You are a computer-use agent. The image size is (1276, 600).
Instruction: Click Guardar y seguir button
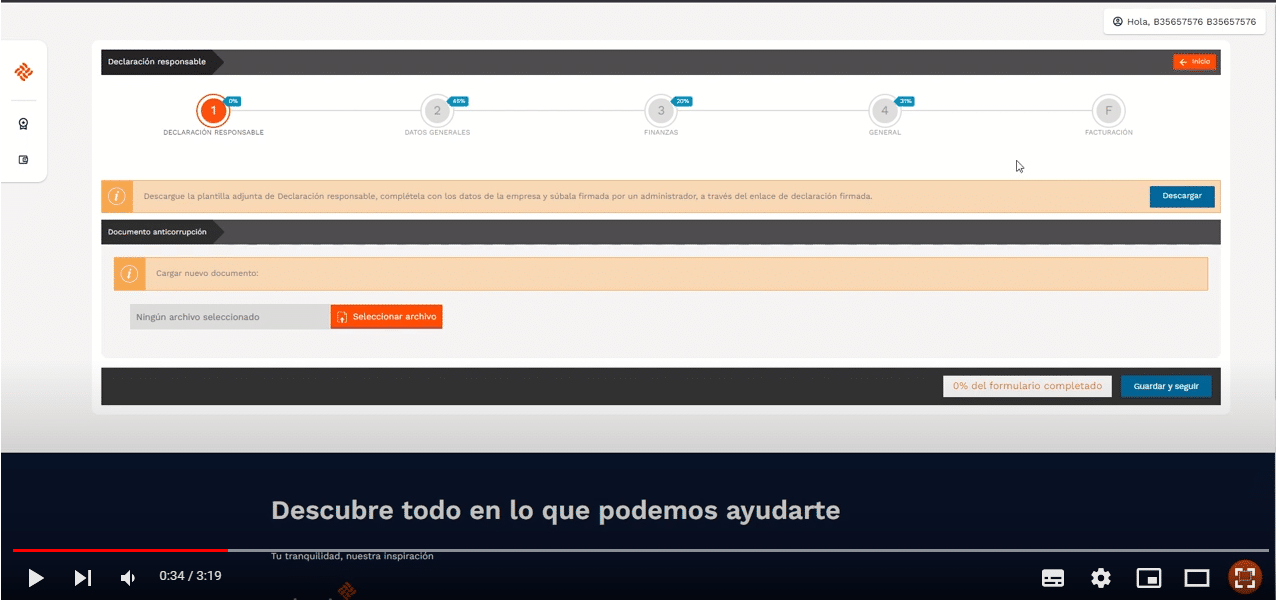[x=1166, y=386]
